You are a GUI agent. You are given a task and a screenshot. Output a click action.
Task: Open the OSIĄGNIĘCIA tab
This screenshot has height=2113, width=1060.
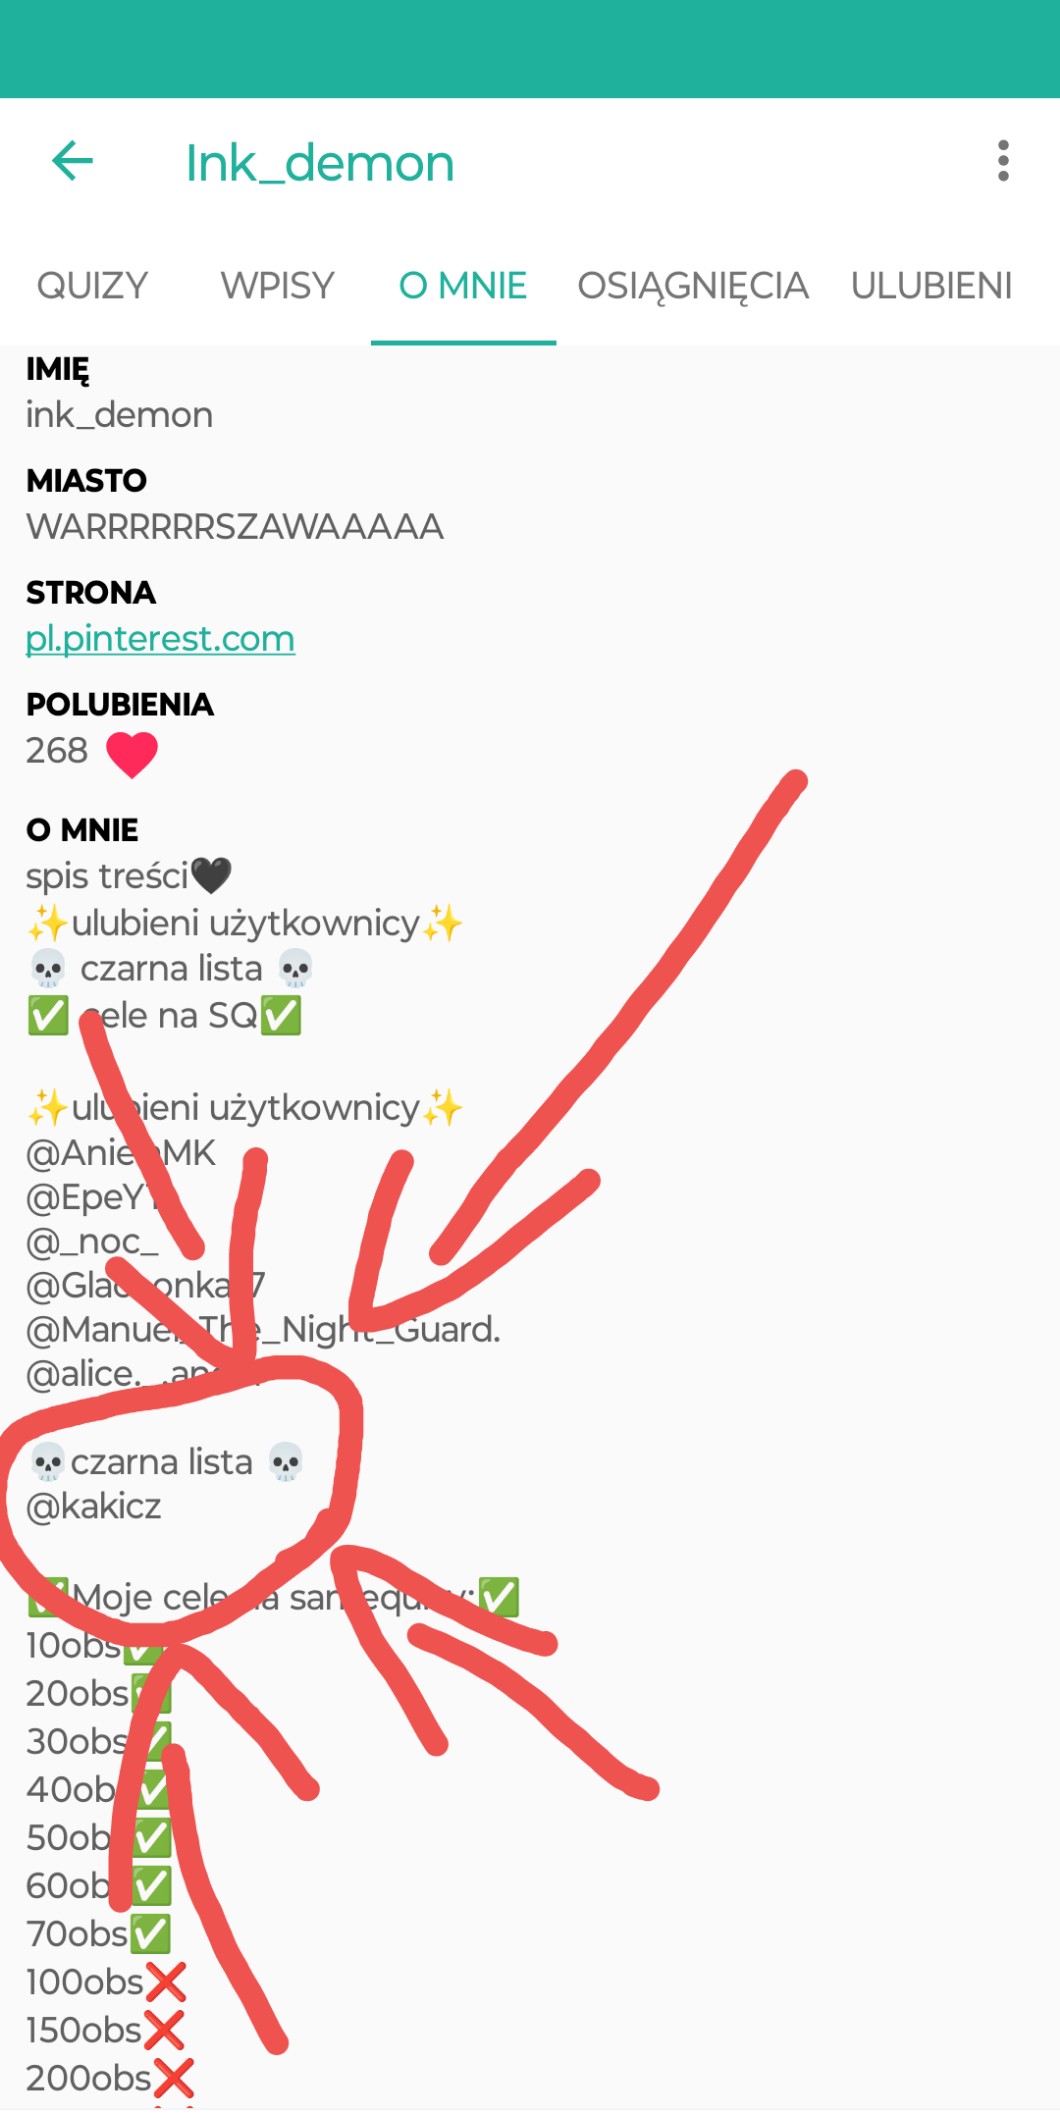pos(692,286)
